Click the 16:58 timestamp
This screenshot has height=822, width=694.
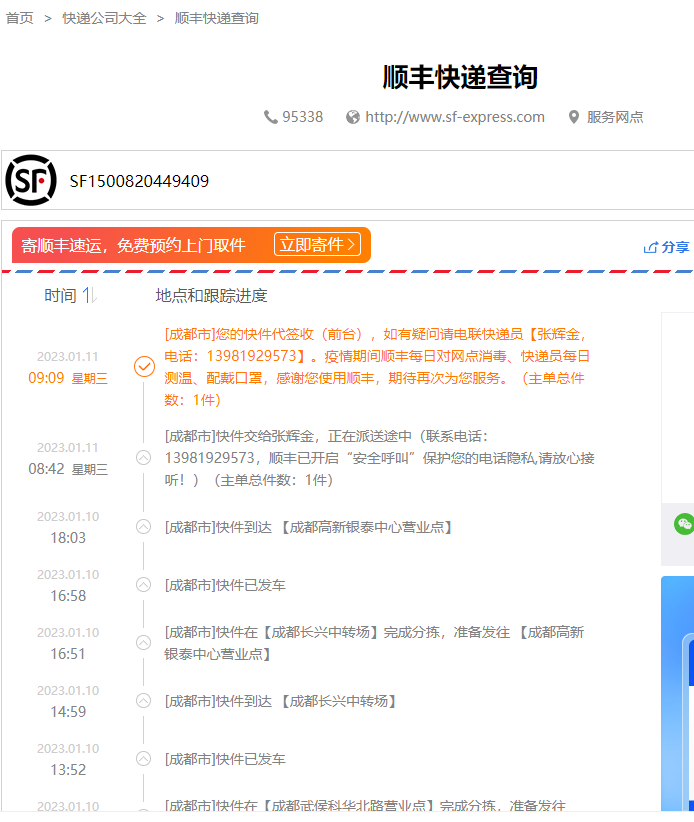point(68,596)
